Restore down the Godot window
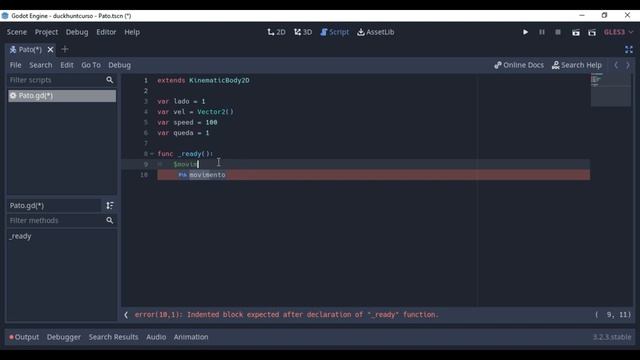 coord(604,16)
